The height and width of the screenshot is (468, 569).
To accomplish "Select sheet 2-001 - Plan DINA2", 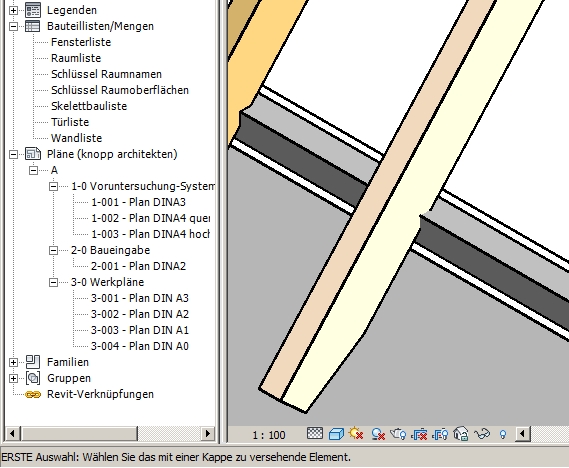I will [x=138, y=266].
